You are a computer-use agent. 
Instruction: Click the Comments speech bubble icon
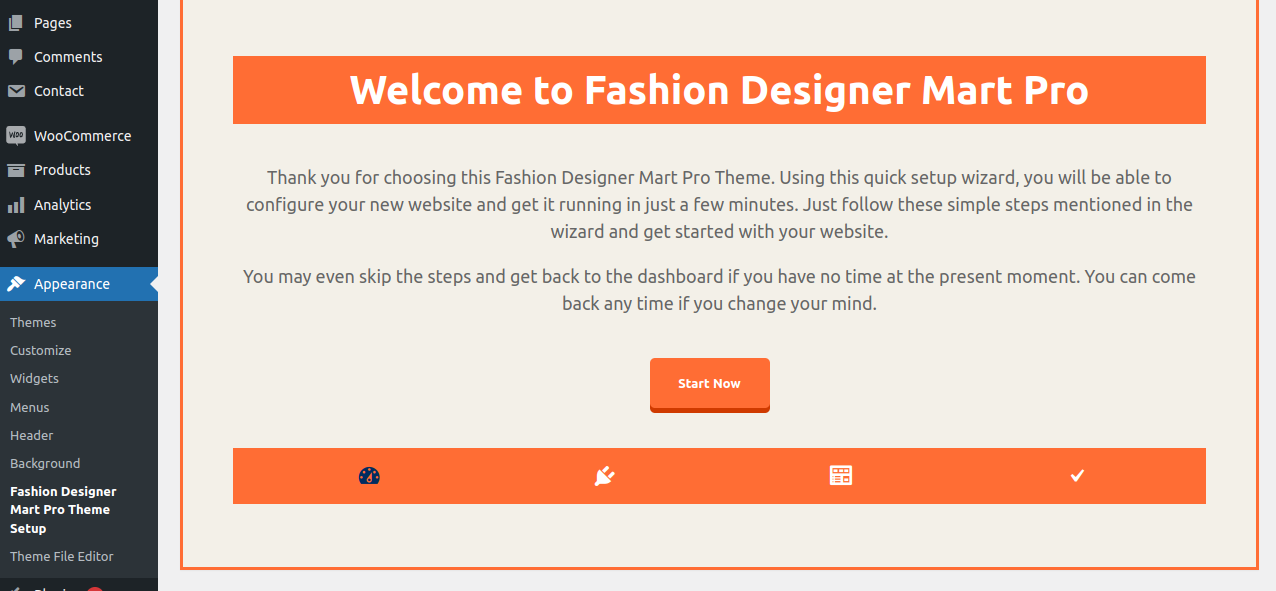point(16,57)
